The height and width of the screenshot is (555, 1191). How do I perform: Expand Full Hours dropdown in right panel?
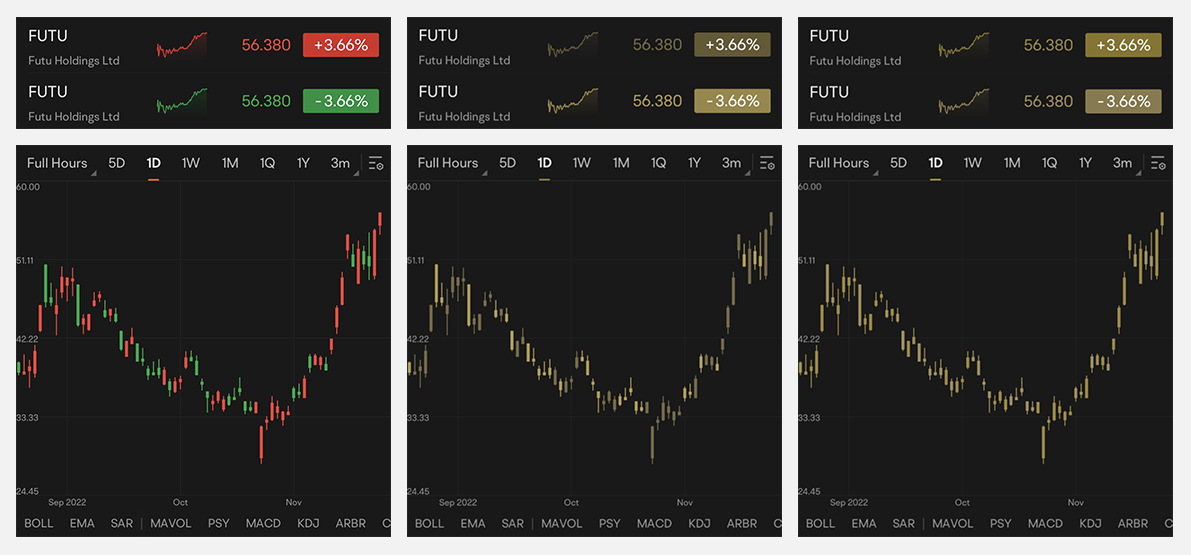coord(841,163)
